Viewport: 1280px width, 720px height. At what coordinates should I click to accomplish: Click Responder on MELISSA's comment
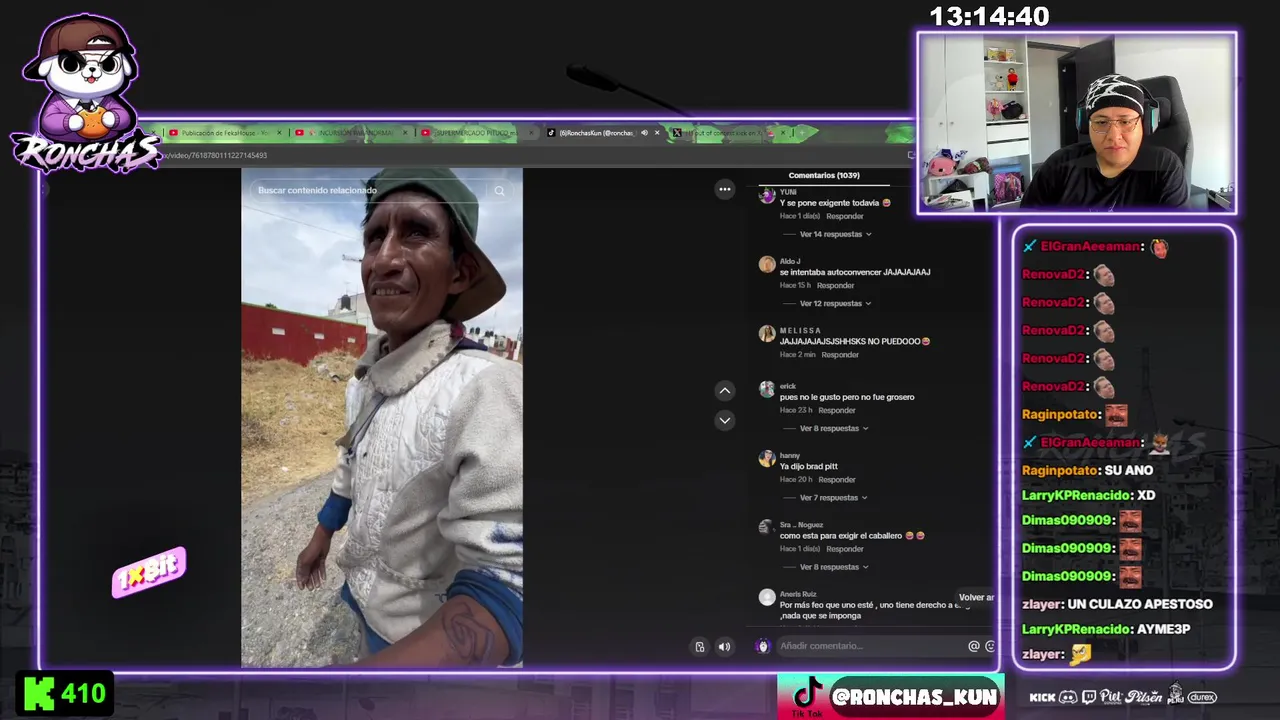point(840,354)
